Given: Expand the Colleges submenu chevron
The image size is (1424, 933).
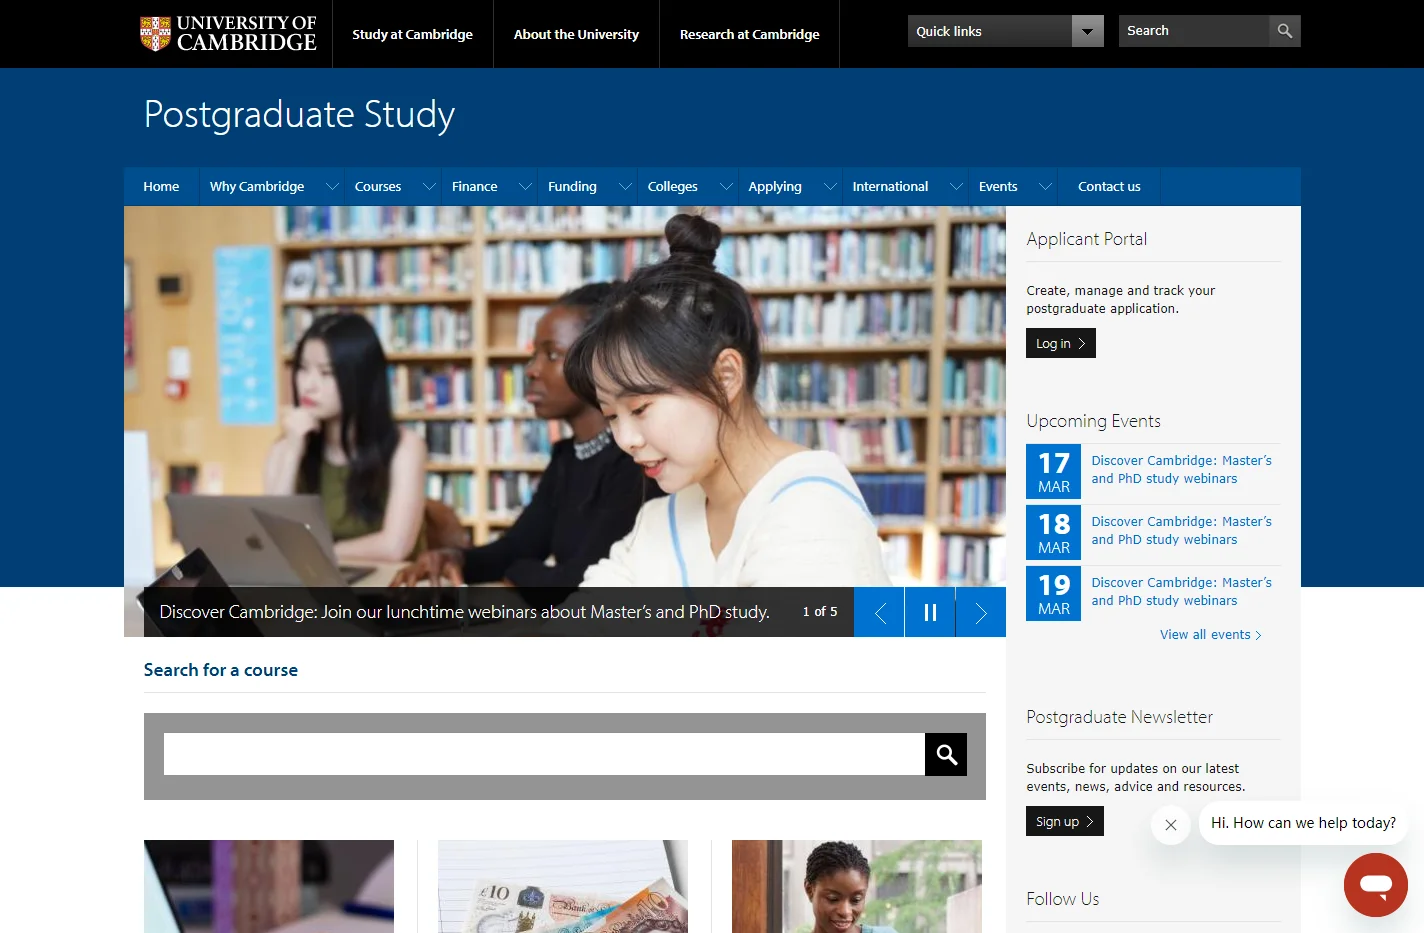Looking at the screenshot, I should 726,186.
